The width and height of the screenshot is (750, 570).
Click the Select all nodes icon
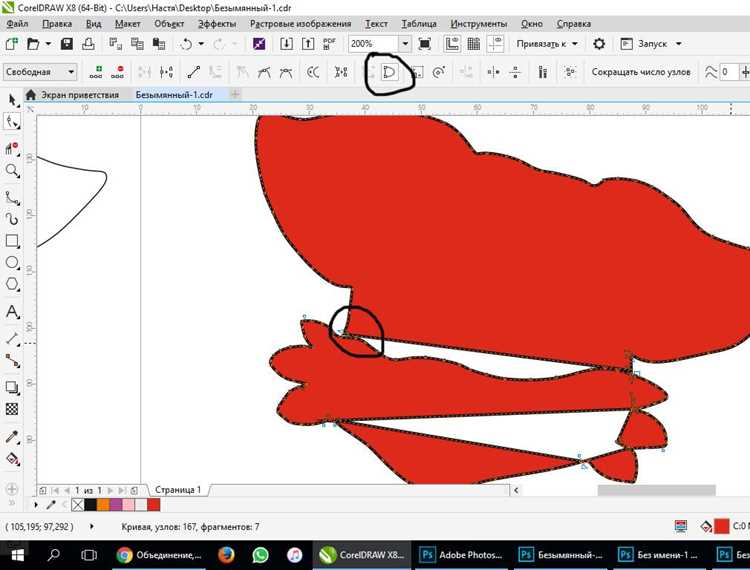570,72
